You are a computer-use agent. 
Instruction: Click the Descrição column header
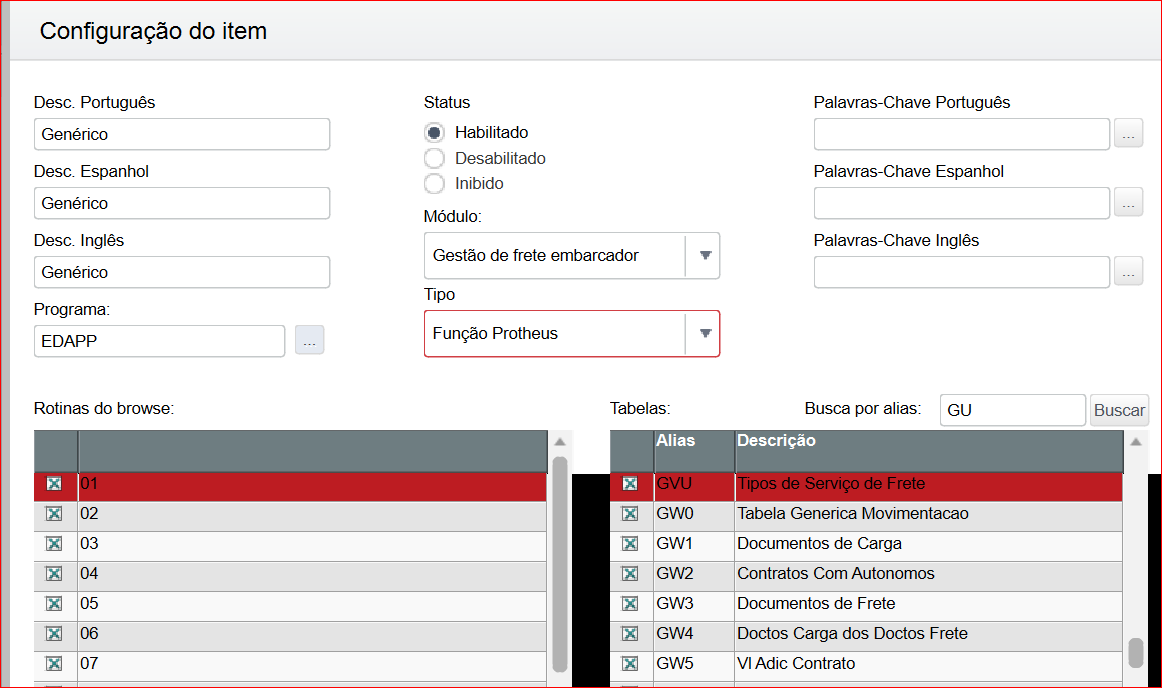pos(929,451)
